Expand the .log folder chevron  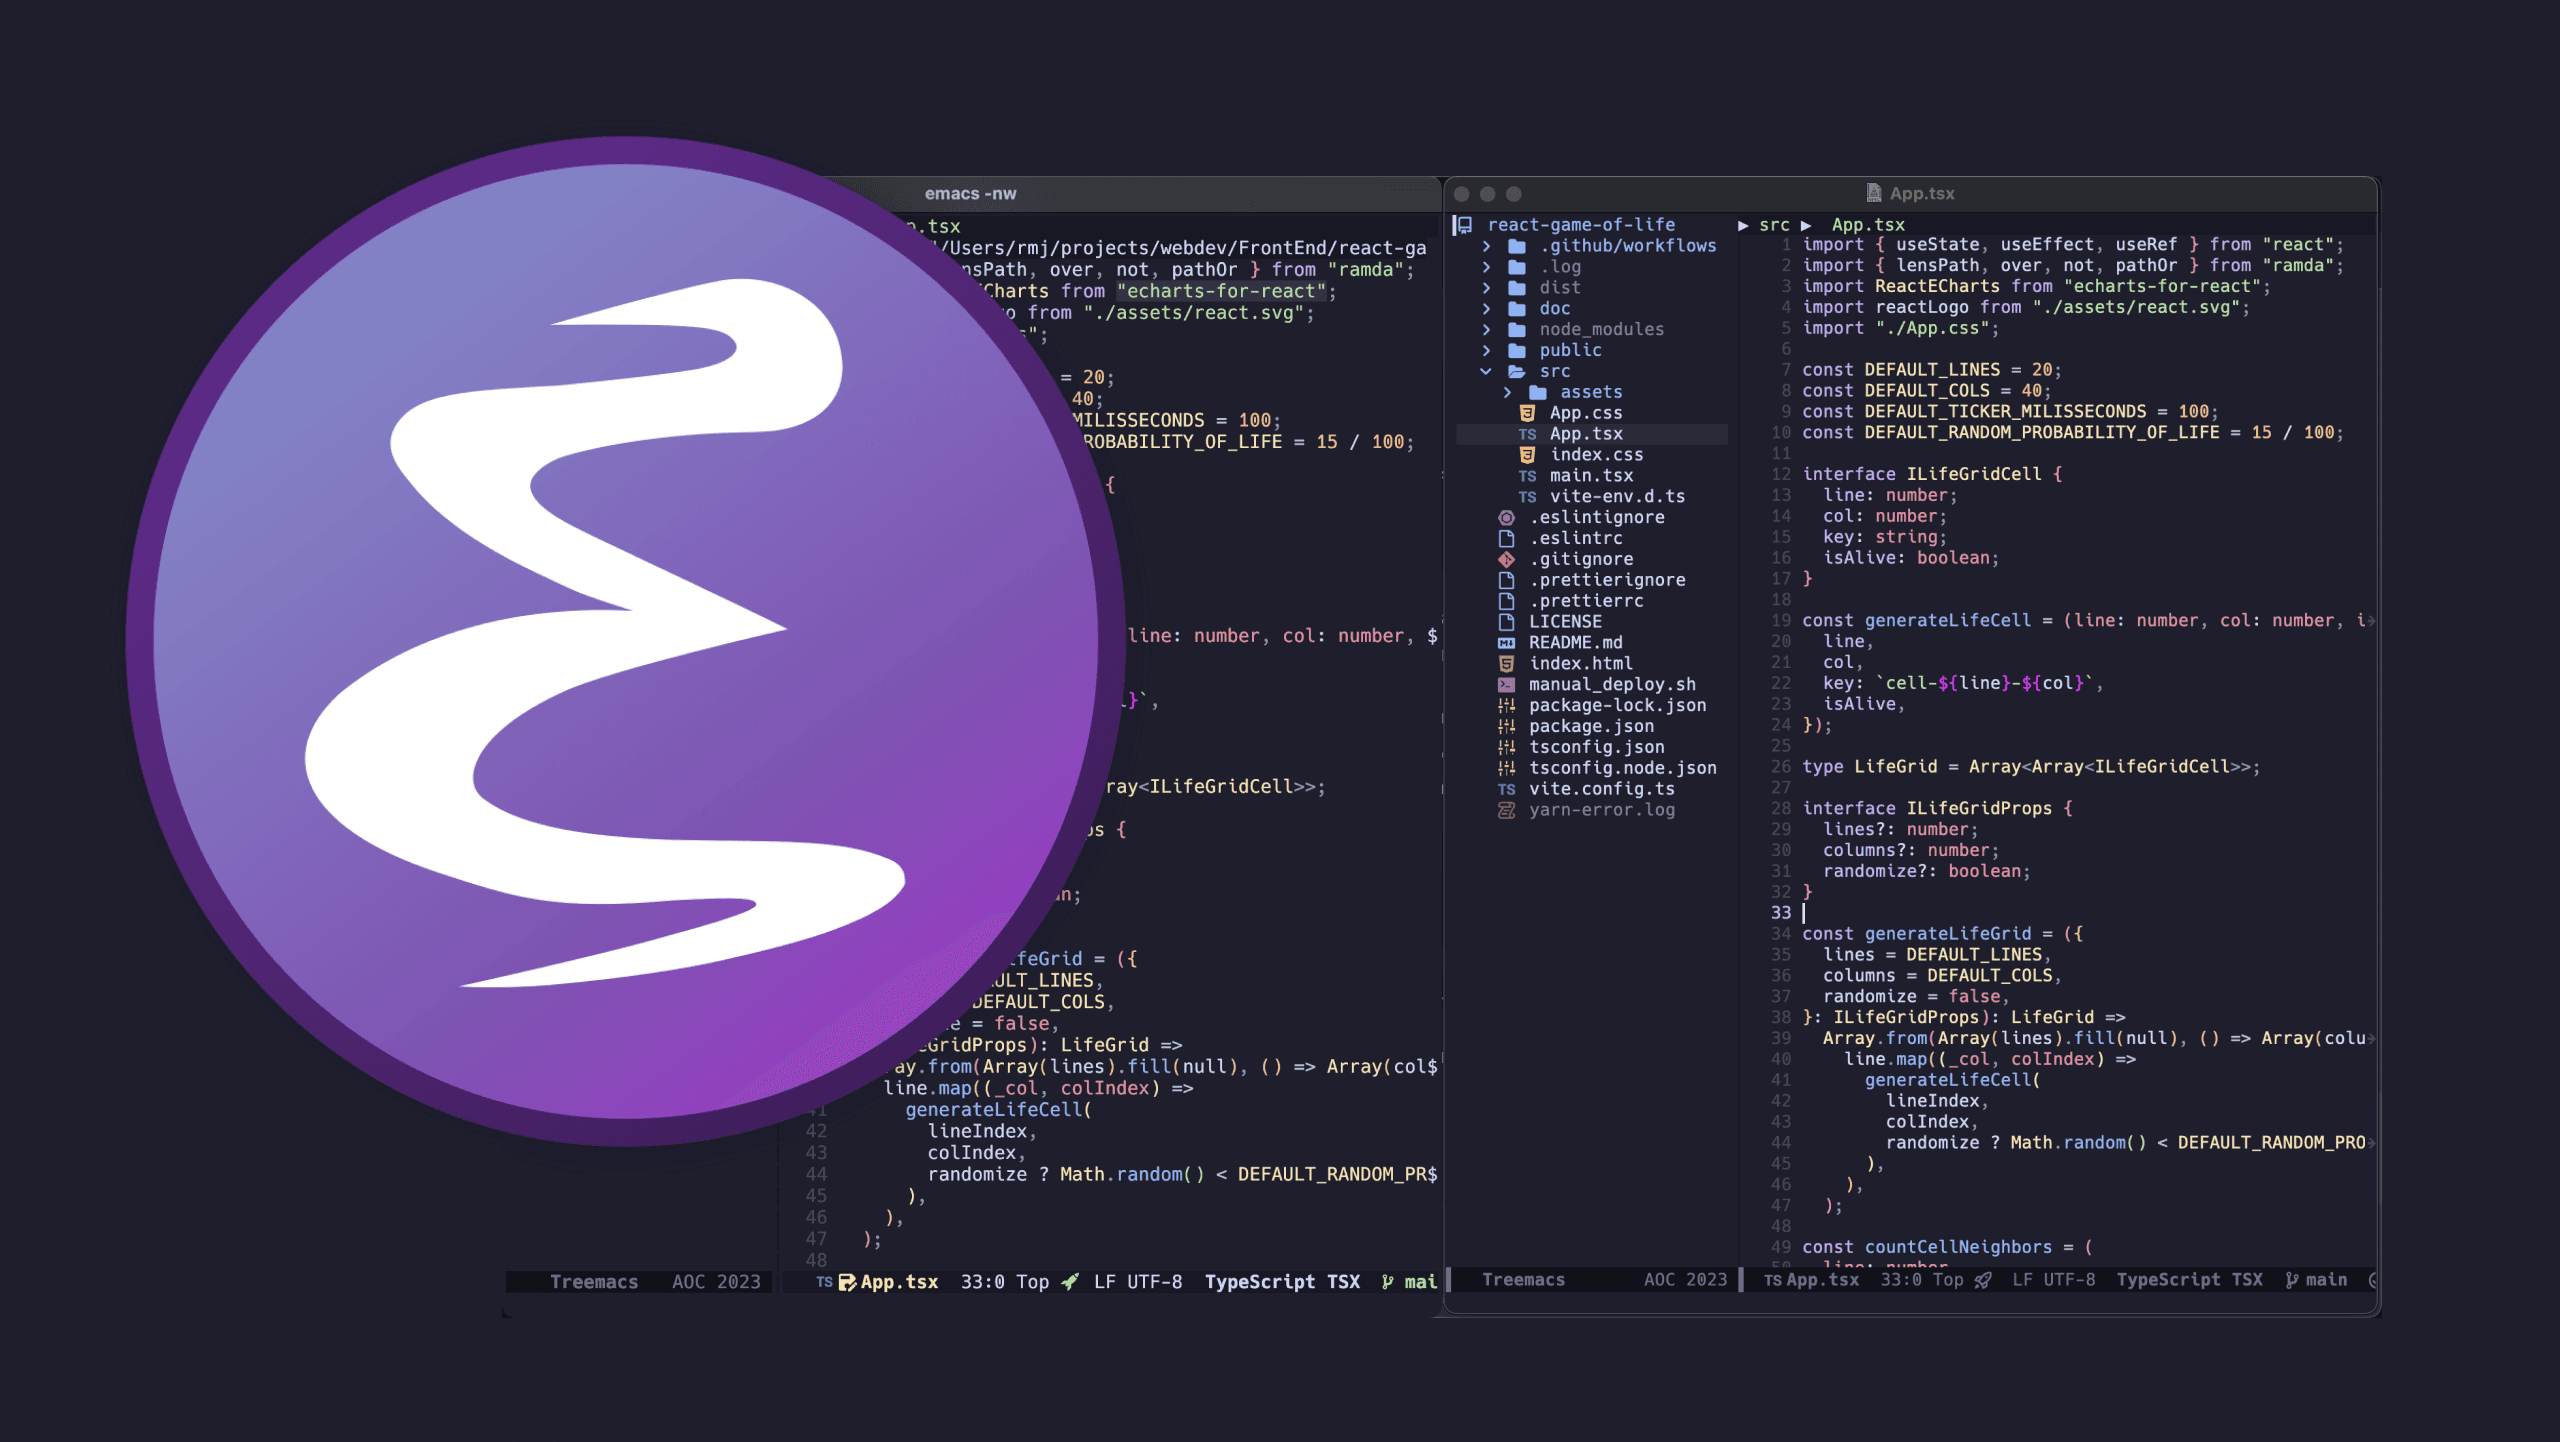point(1486,267)
